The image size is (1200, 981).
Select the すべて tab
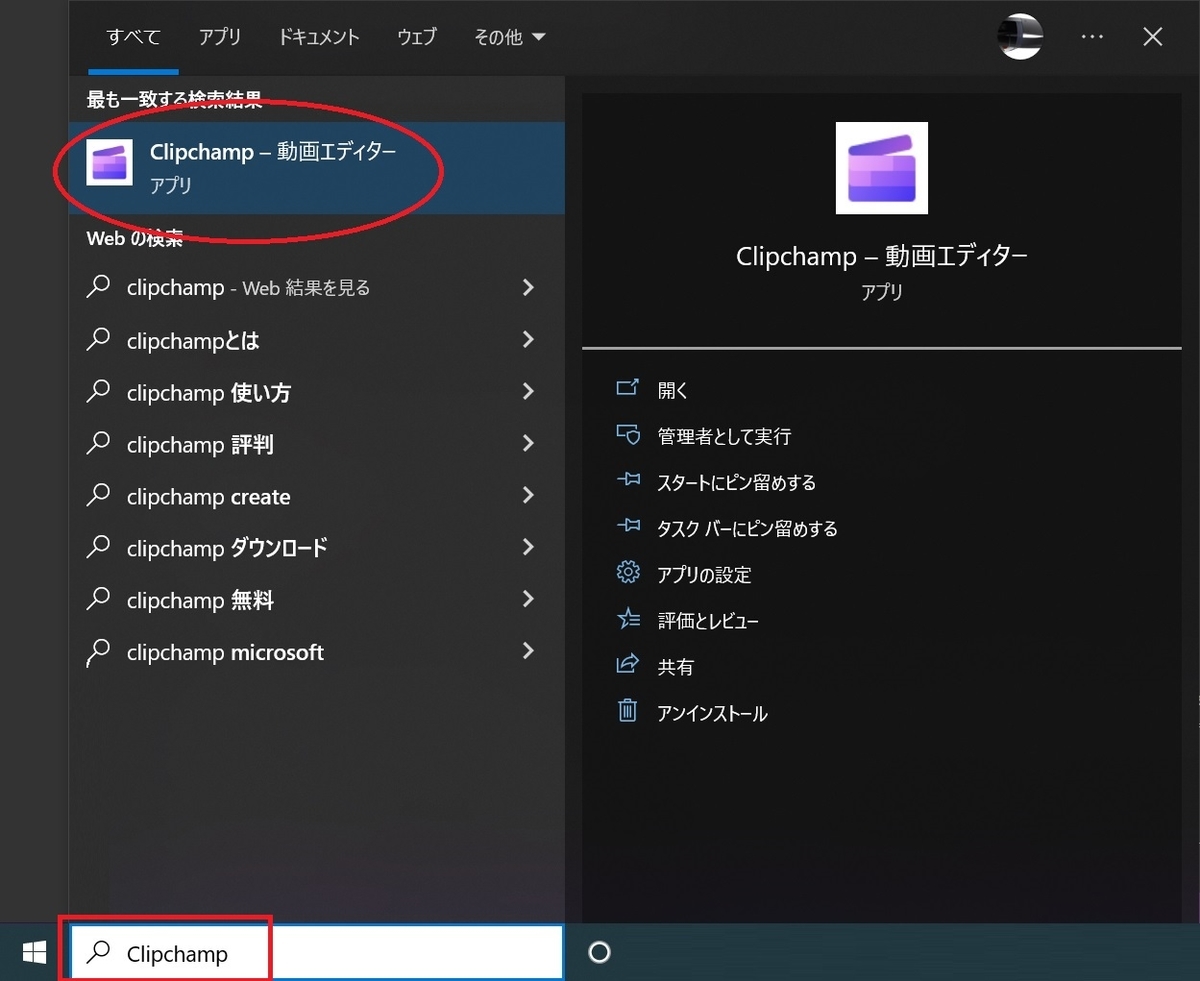[x=134, y=37]
